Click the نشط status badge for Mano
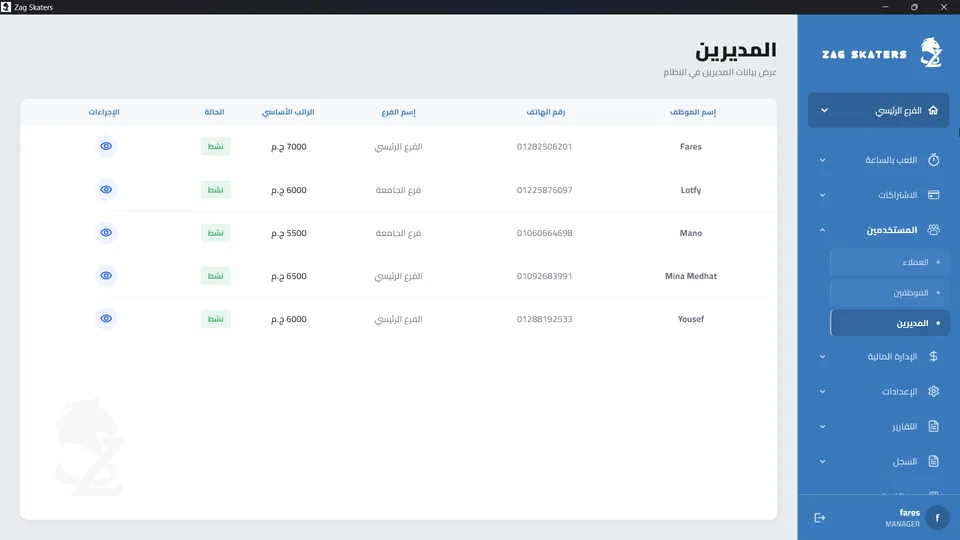The width and height of the screenshot is (960, 540). (216, 233)
